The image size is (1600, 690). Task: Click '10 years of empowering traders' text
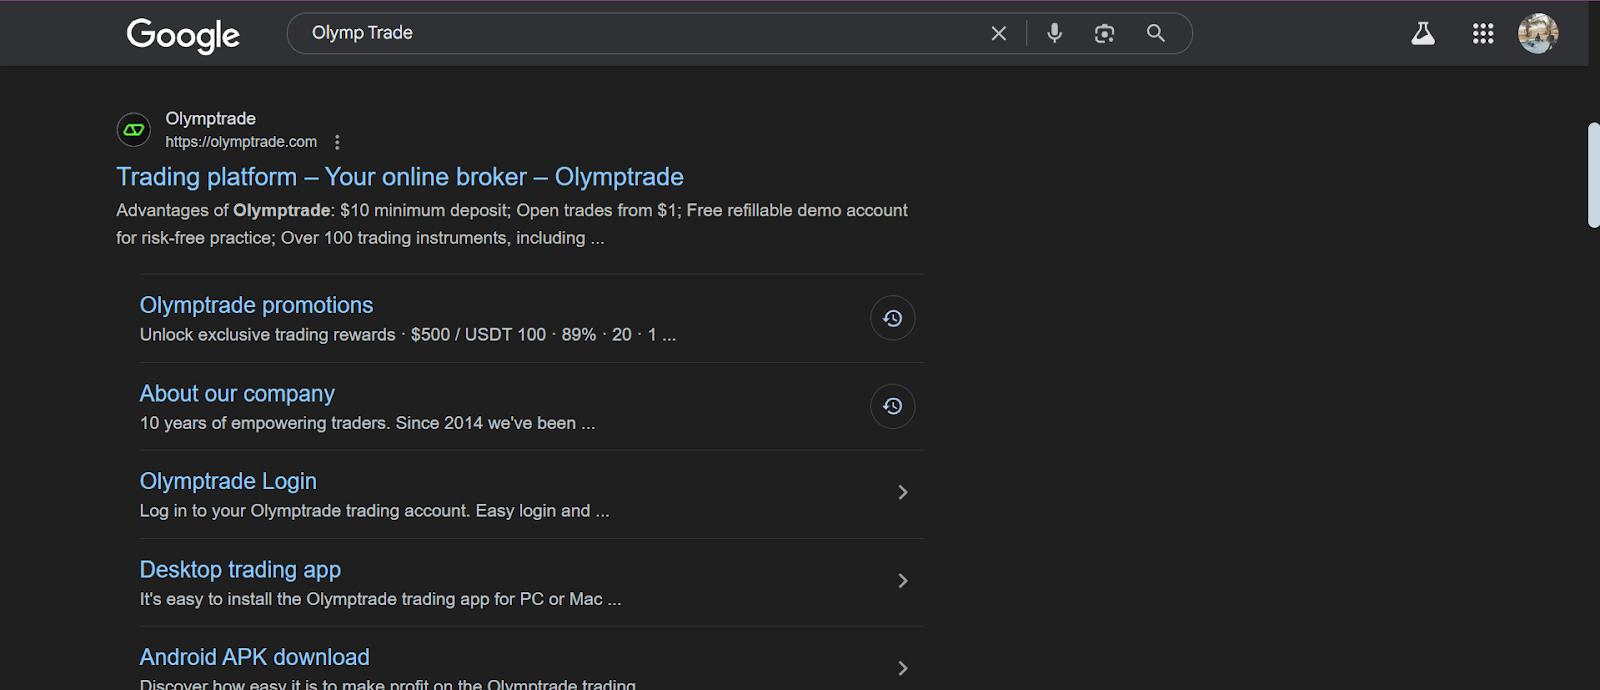(x=265, y=423)
